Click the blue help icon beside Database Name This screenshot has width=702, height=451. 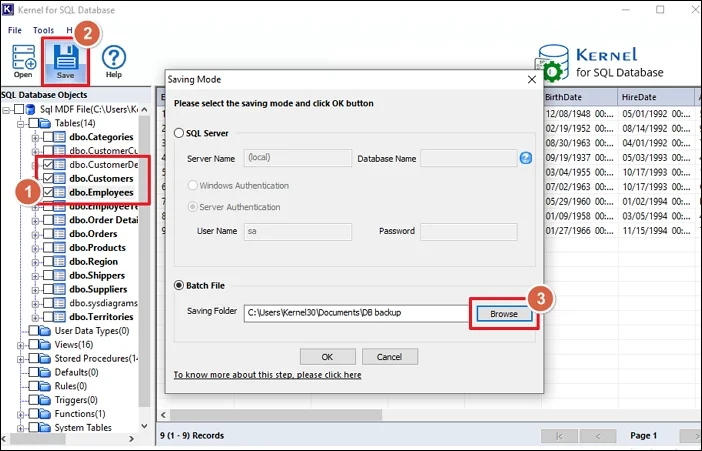(x=525, y=158)
